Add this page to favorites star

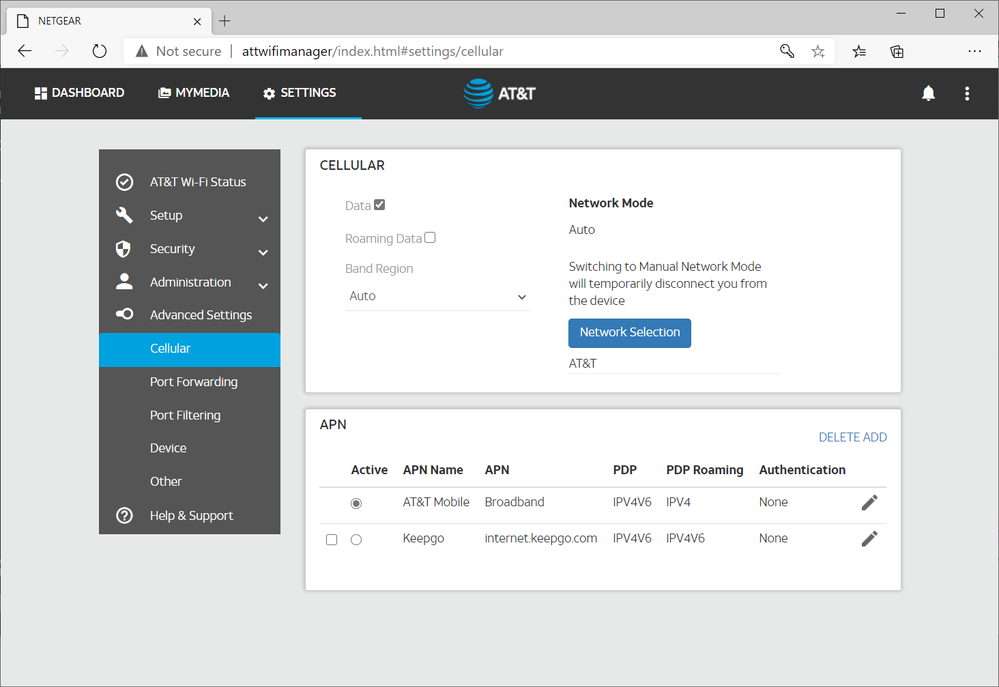click(x=818, y=51)
